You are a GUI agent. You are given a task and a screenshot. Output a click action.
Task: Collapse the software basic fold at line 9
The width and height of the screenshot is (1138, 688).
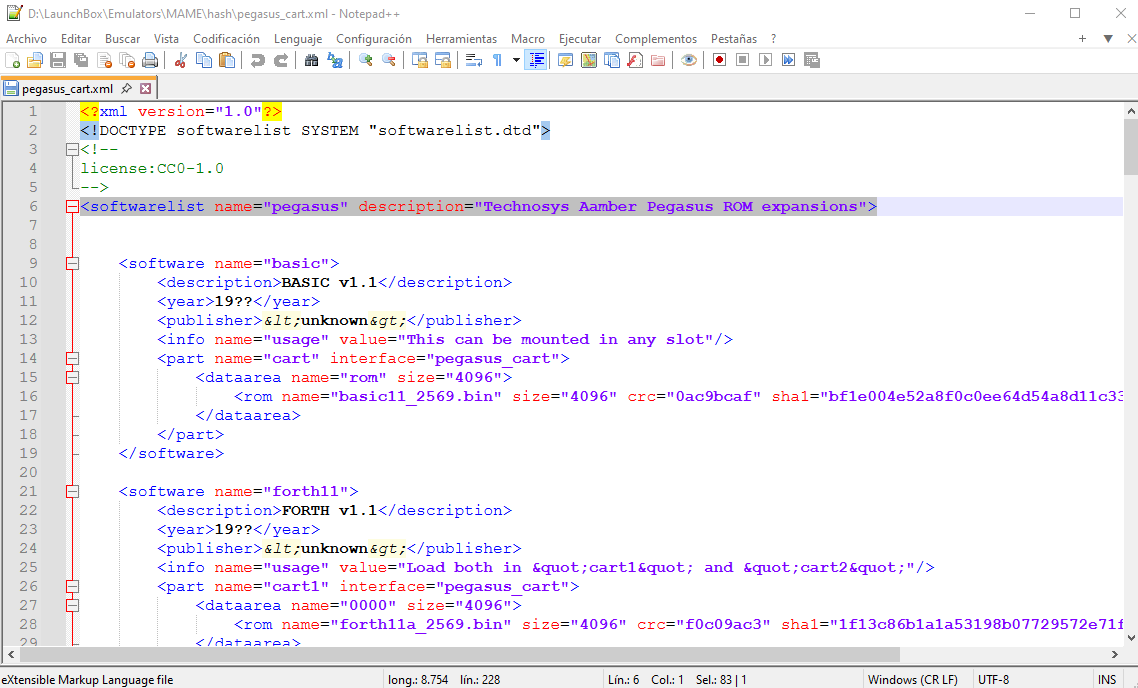coord(72,263)
